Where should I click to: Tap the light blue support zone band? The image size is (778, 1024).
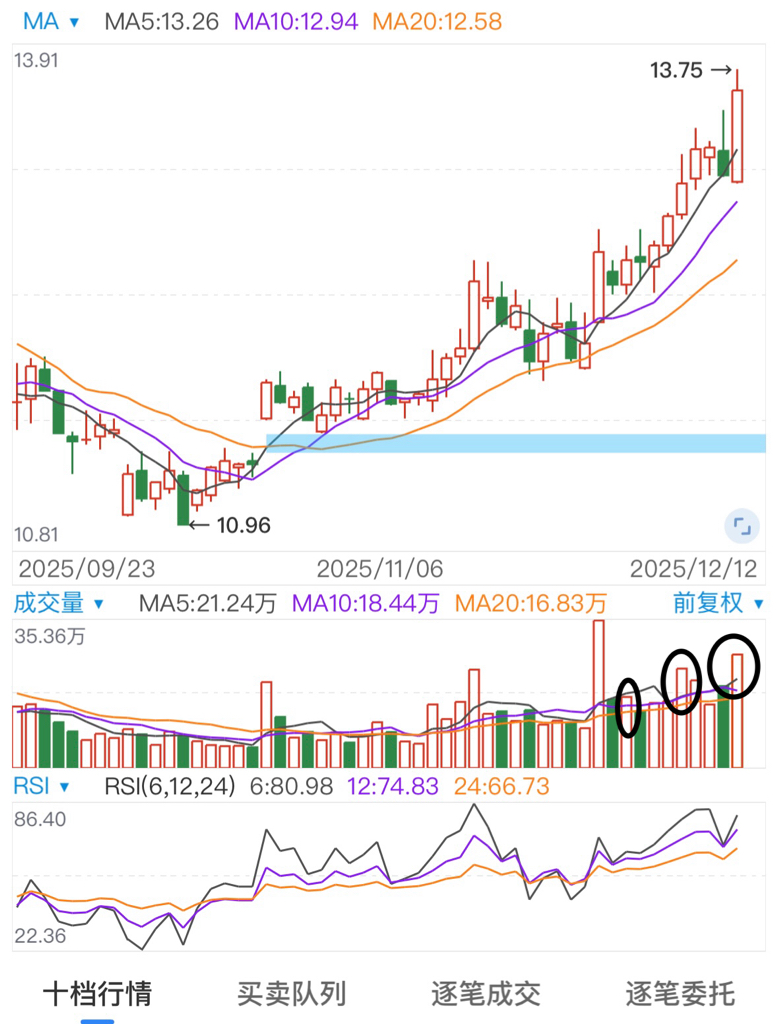point(515,443)
